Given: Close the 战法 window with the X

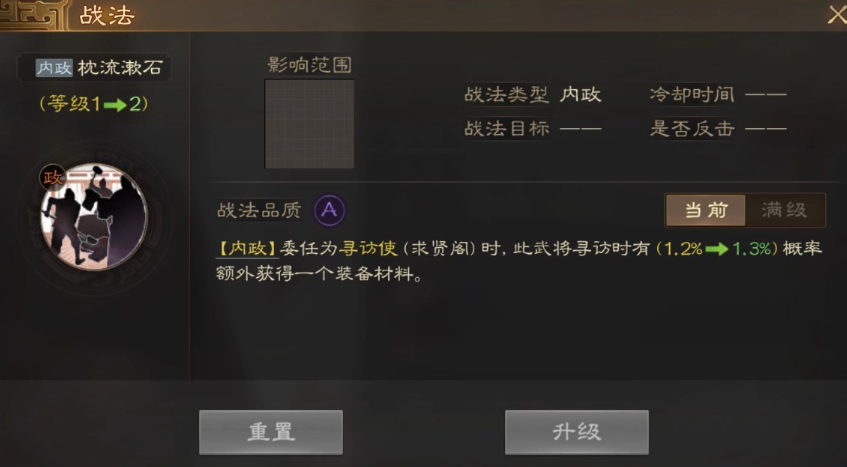Looking at the screenshot, I should coord(837,15).
